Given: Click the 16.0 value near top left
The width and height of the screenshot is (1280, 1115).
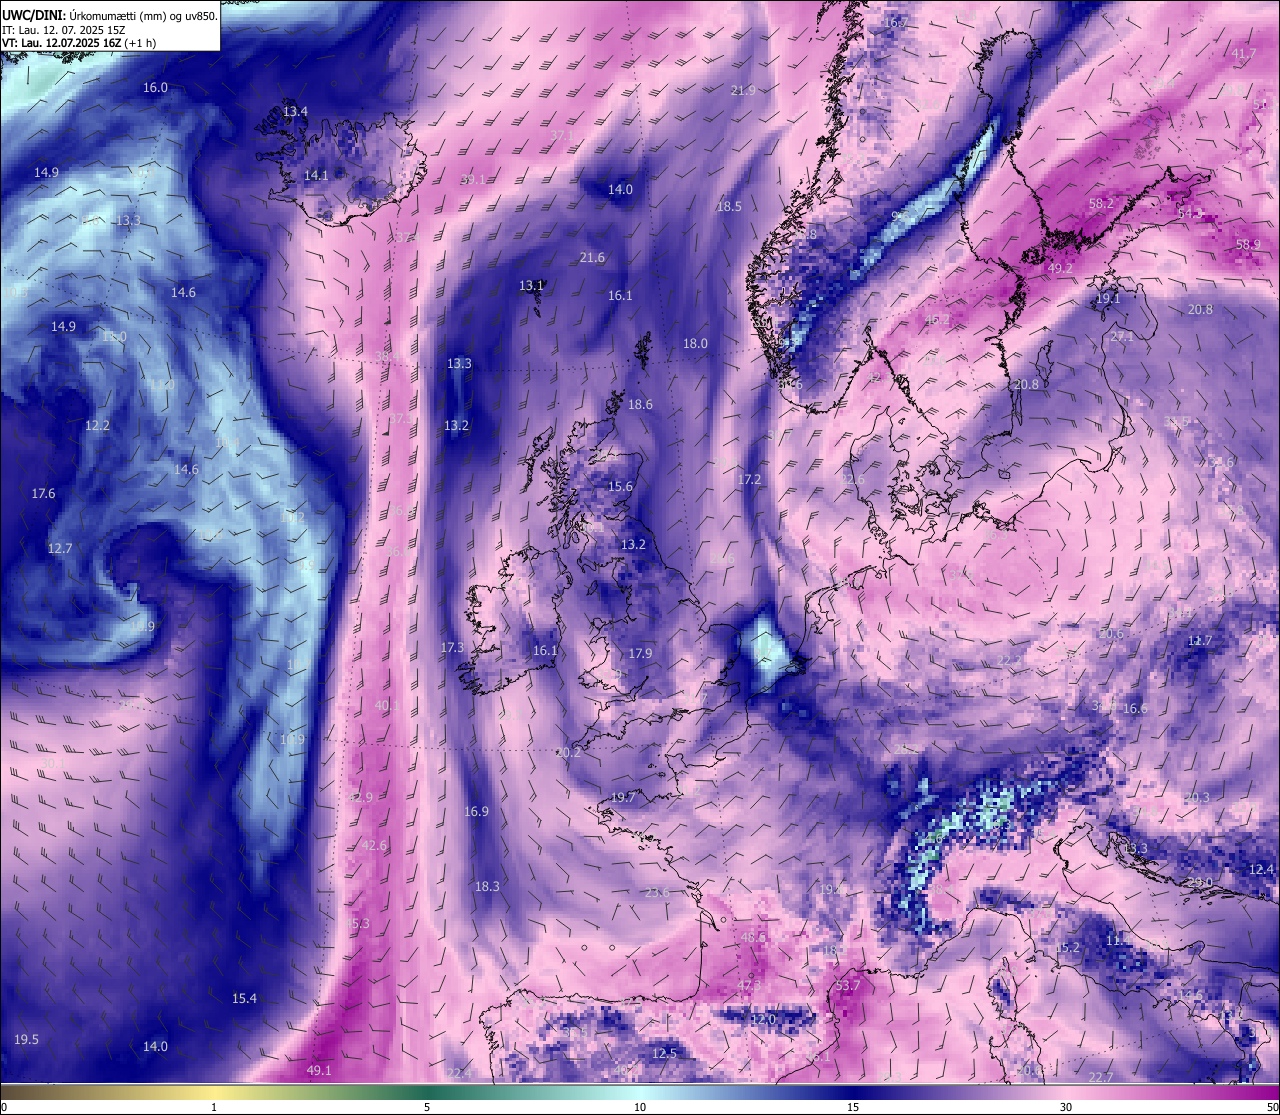Looking at the screenshot, I should tap(155, 88).
